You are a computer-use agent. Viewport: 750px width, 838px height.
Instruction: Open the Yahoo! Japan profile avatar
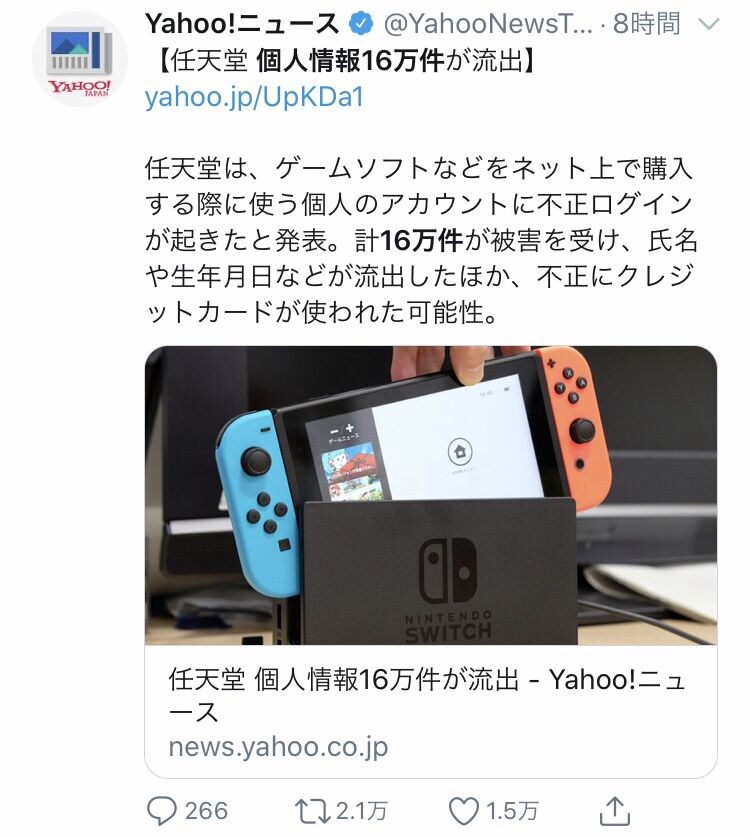(x=80, y=59)
